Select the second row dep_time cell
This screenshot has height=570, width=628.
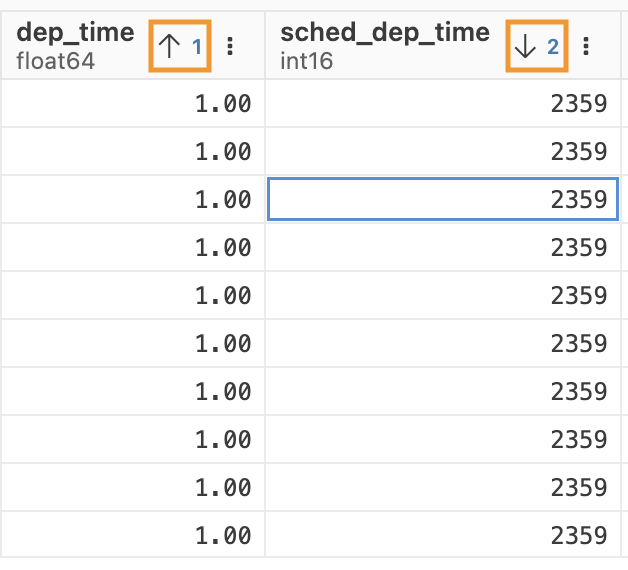click(x=133, y=151)
